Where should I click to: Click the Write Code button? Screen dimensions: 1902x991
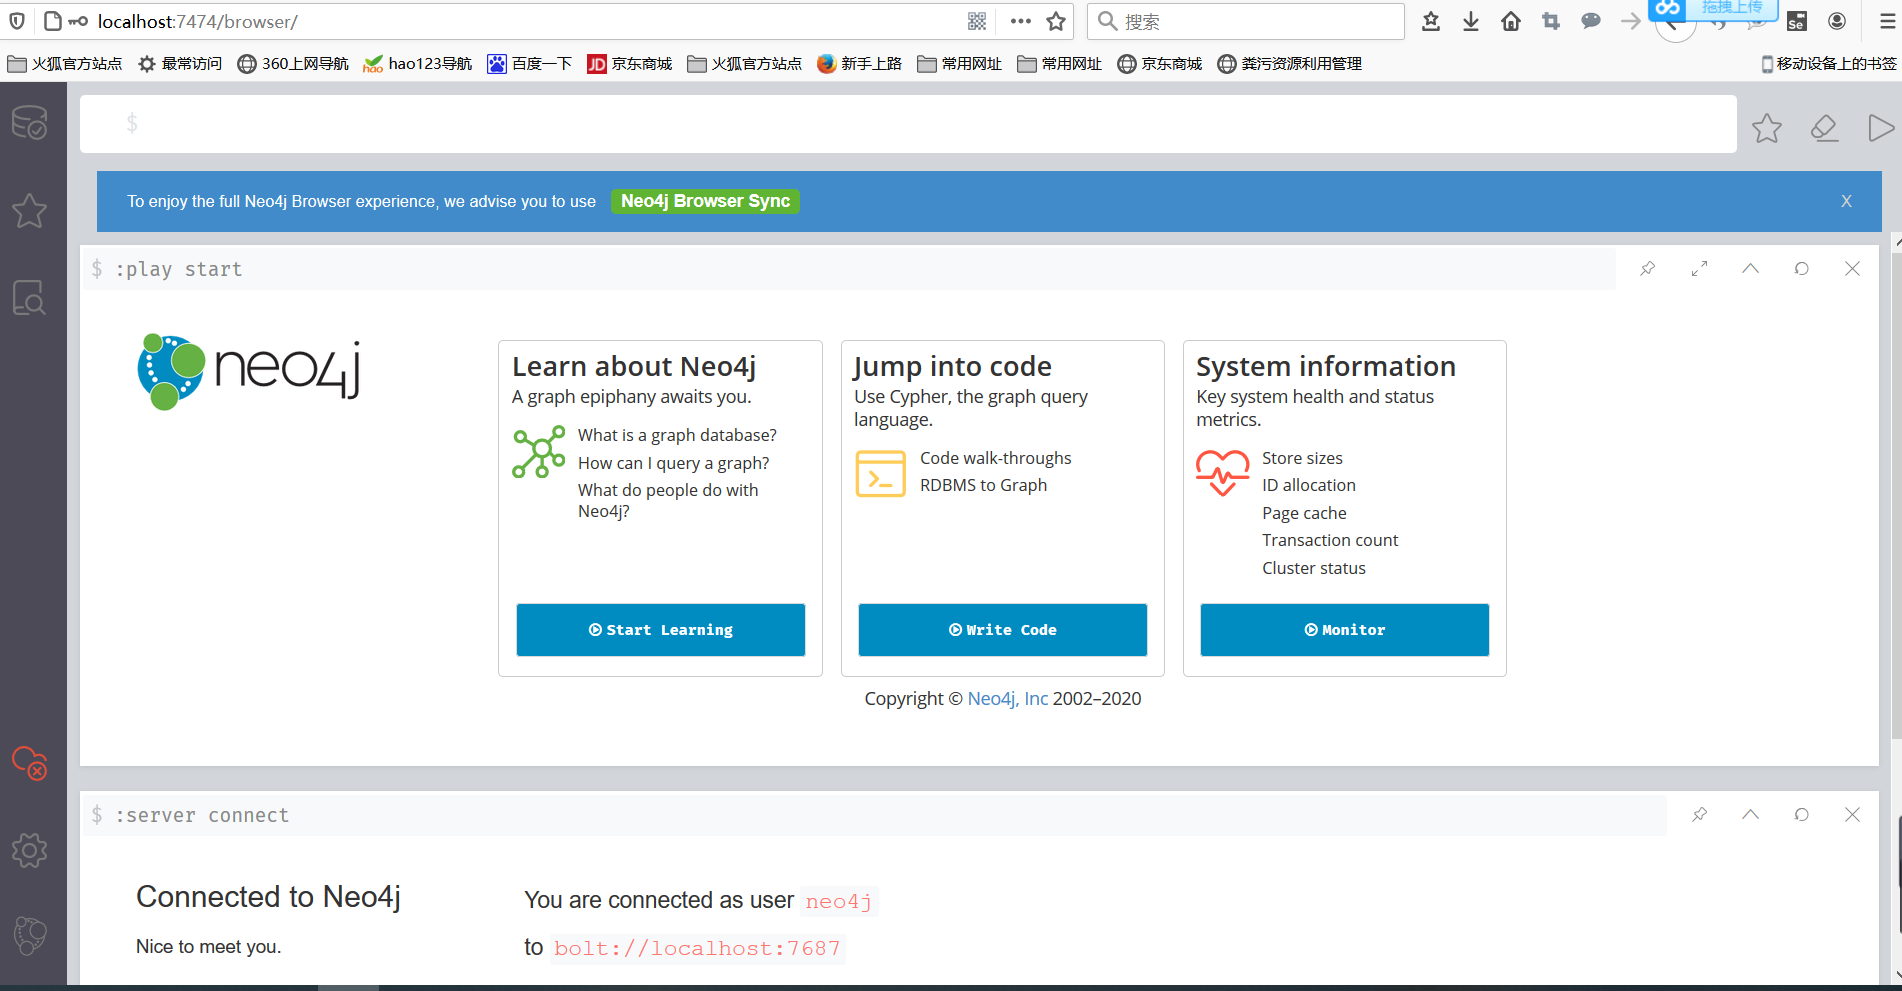(1002, 629)
